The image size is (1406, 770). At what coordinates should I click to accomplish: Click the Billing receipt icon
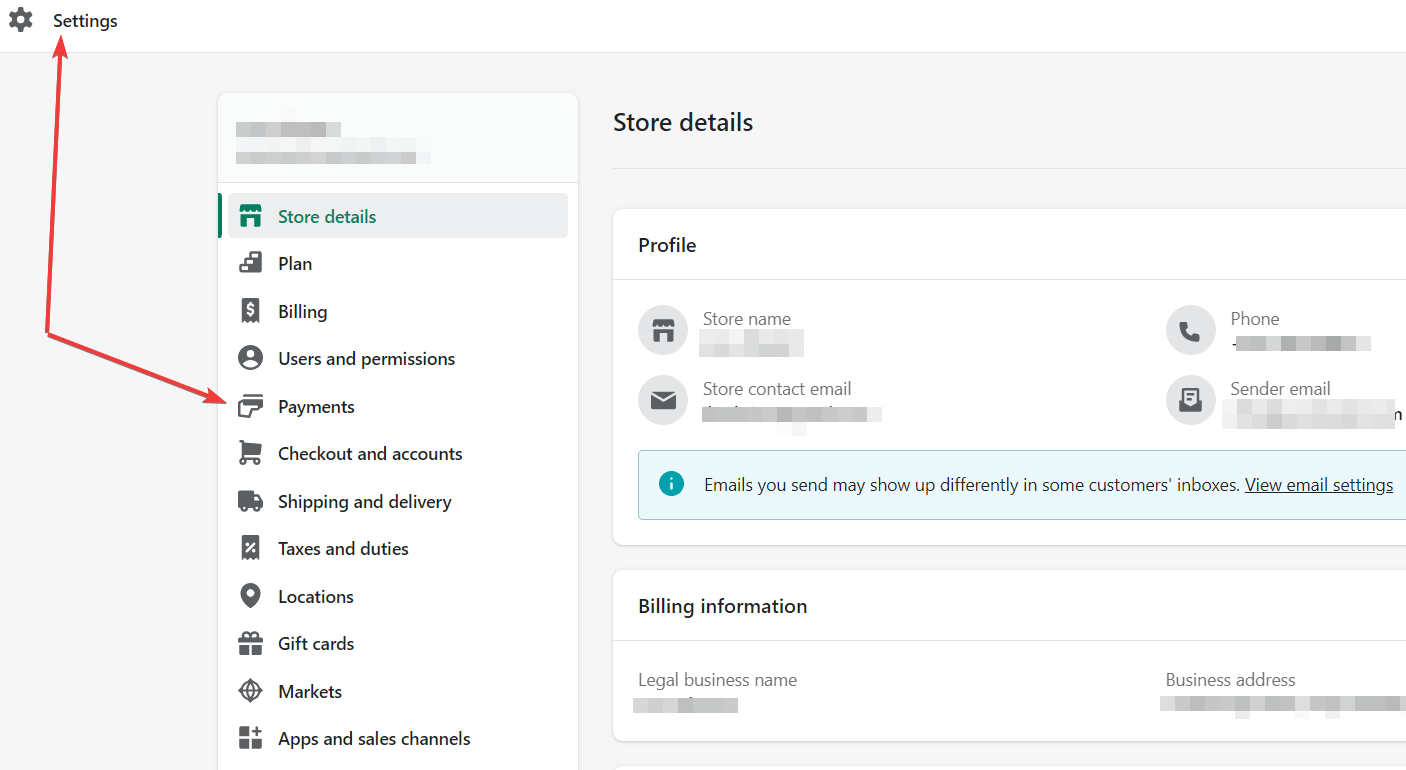(x=250, y=311)
